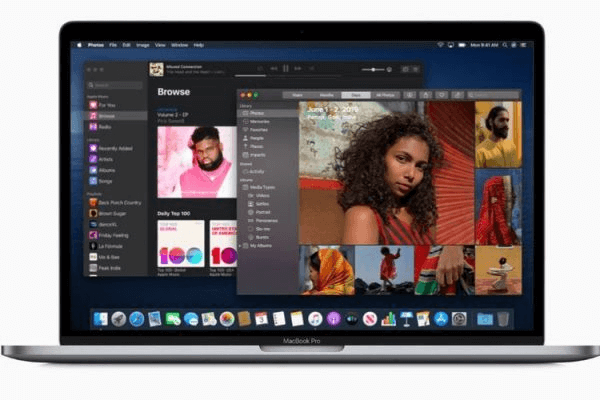
Task: Select For You in Music sidebar
Action: tap(116, 105)
